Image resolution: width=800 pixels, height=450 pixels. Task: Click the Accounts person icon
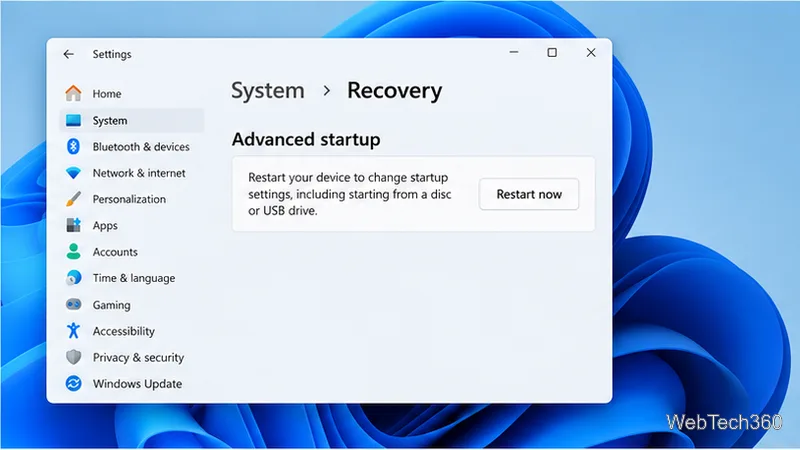73,252
